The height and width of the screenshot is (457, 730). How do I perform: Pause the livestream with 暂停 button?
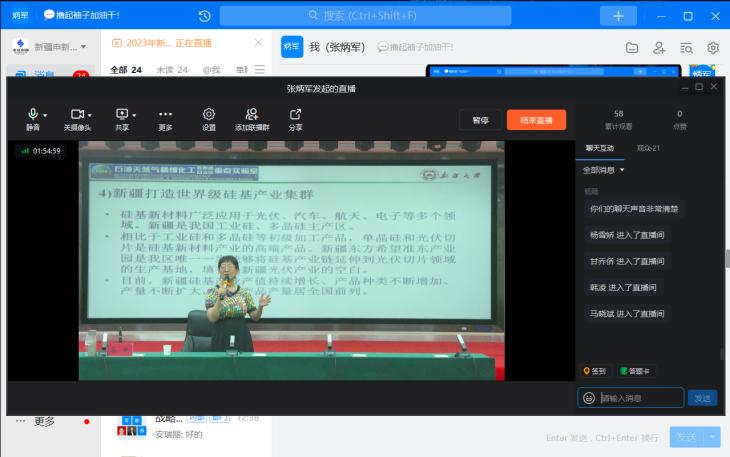point(480,120)
